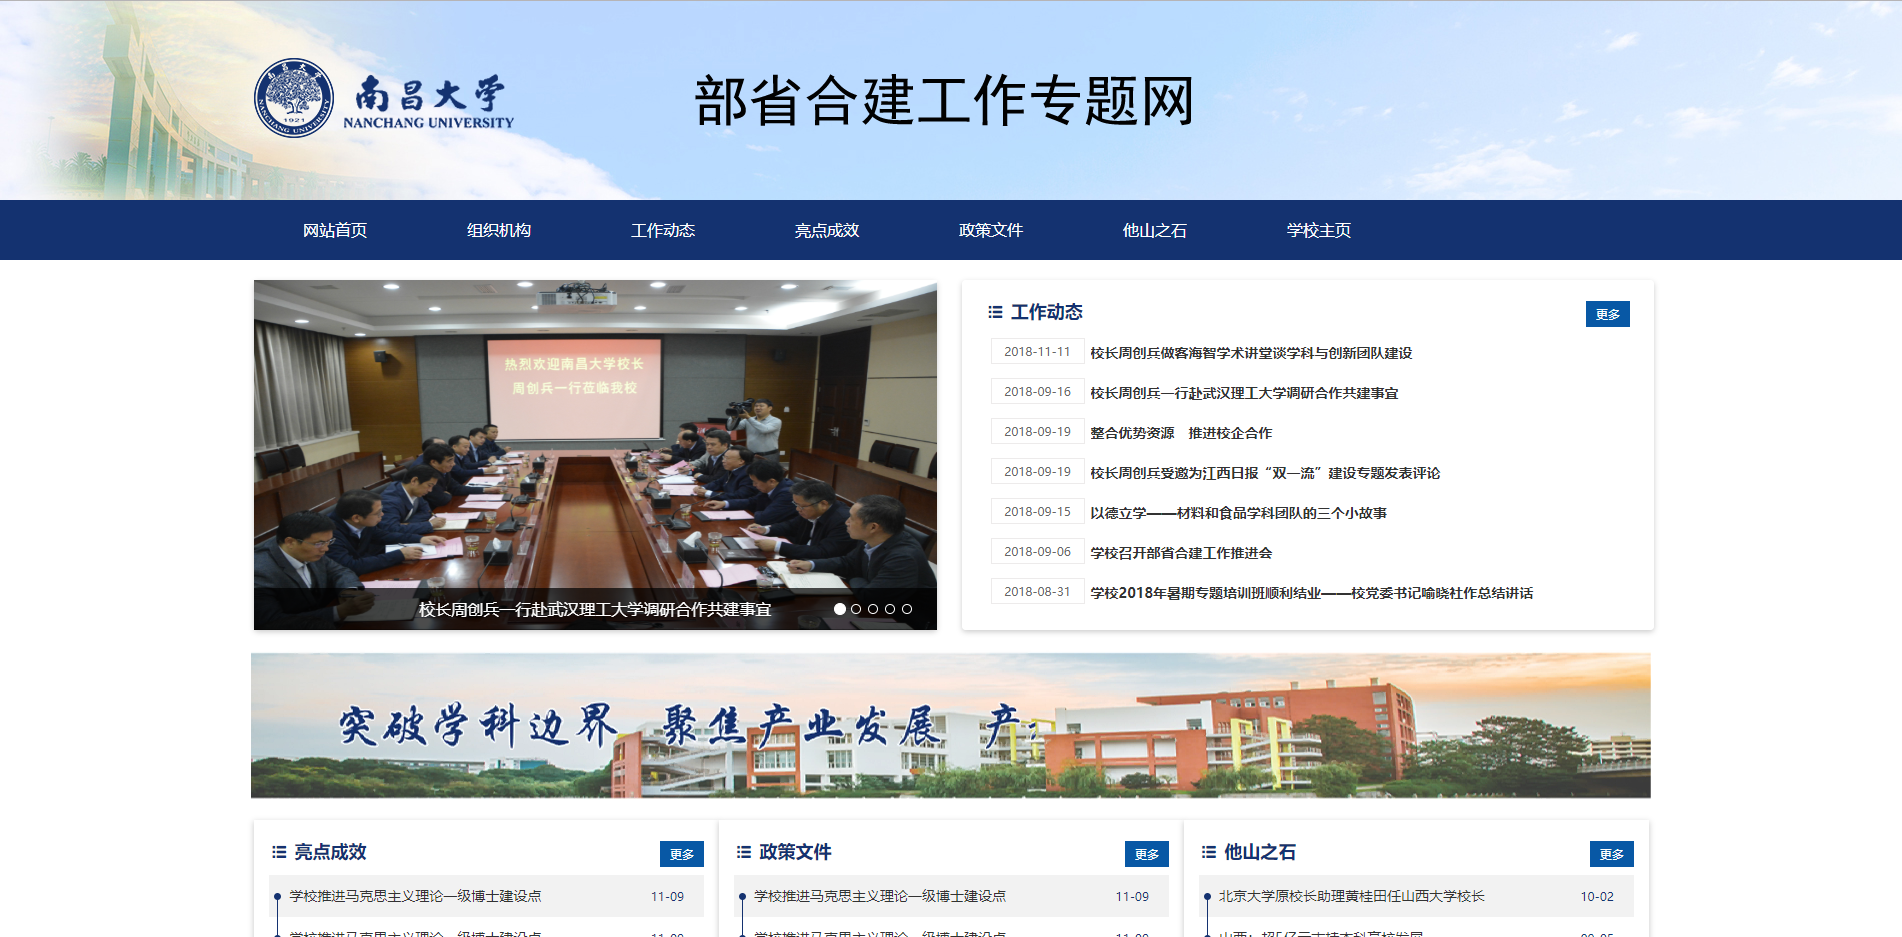Click the bullet marker beside 北京大学 news item
Image resolution: width=1902 pixels, height=937 pixels.
tap(1210, 897)
